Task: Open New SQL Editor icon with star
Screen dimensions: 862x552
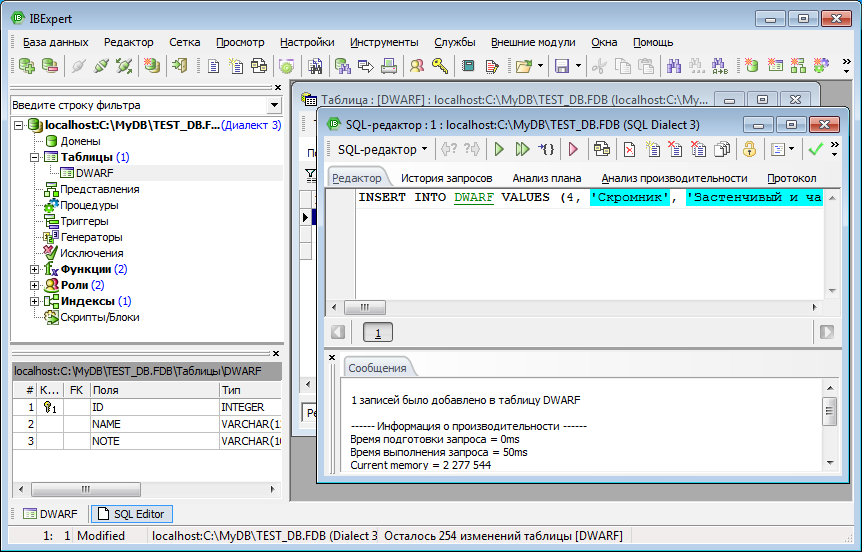Action: 236,67
